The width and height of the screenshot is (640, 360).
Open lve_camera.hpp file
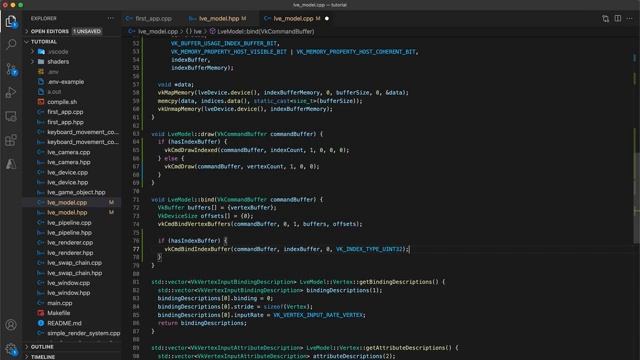[69, 162]
